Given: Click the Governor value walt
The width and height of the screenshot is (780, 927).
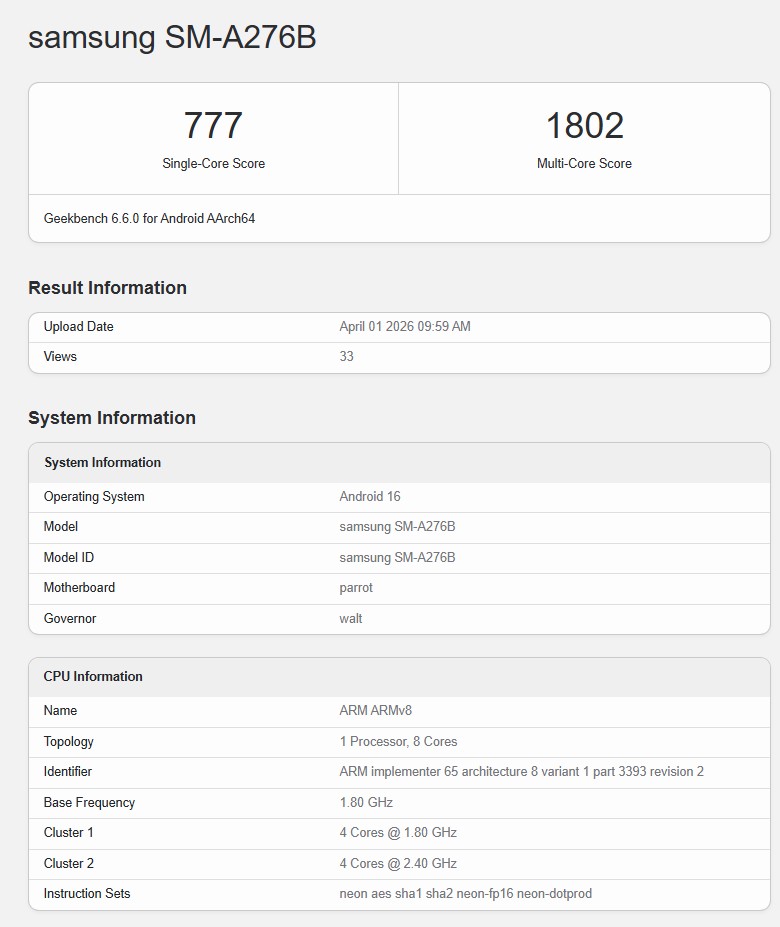Looking at the screenshot, I should point(351,619).
